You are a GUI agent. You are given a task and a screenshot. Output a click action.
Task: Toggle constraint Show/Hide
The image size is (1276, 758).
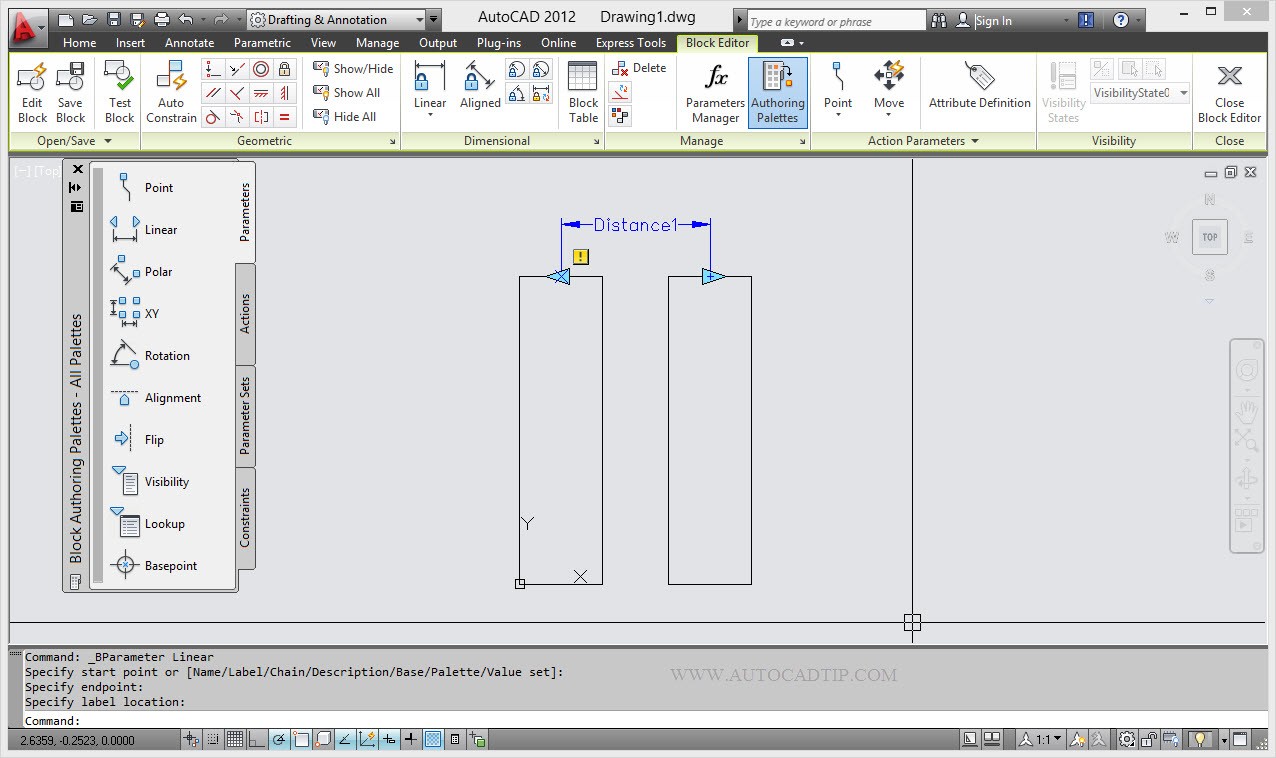tap(353, 68)
